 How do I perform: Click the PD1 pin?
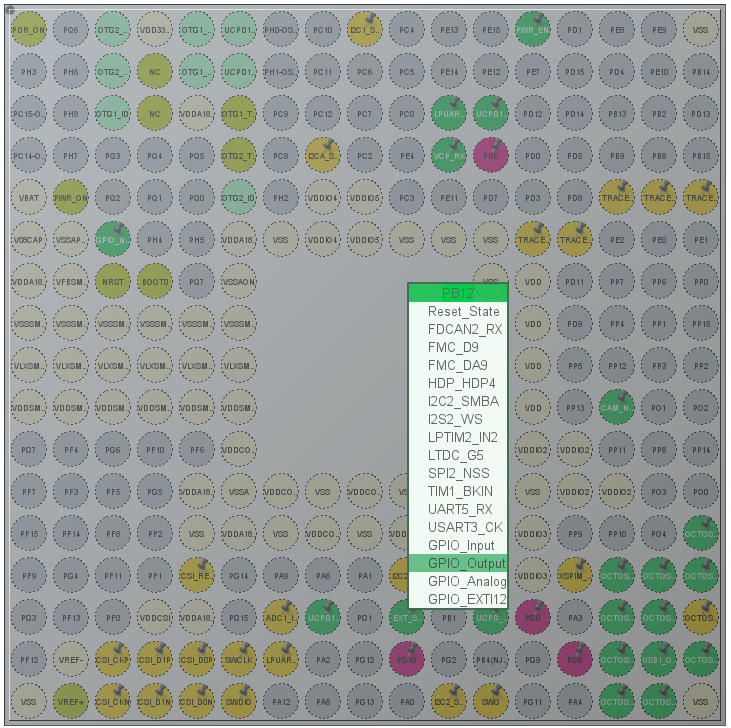point(575,30)
